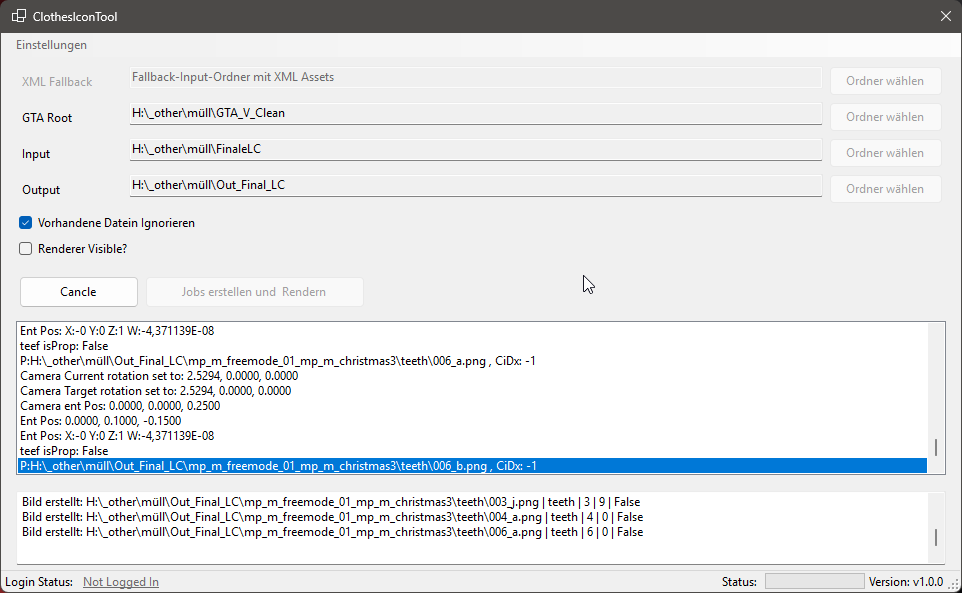This screenshot has height=593, width=962.
Task: Click the Status progress bar
Action: [x=815, y=581]
